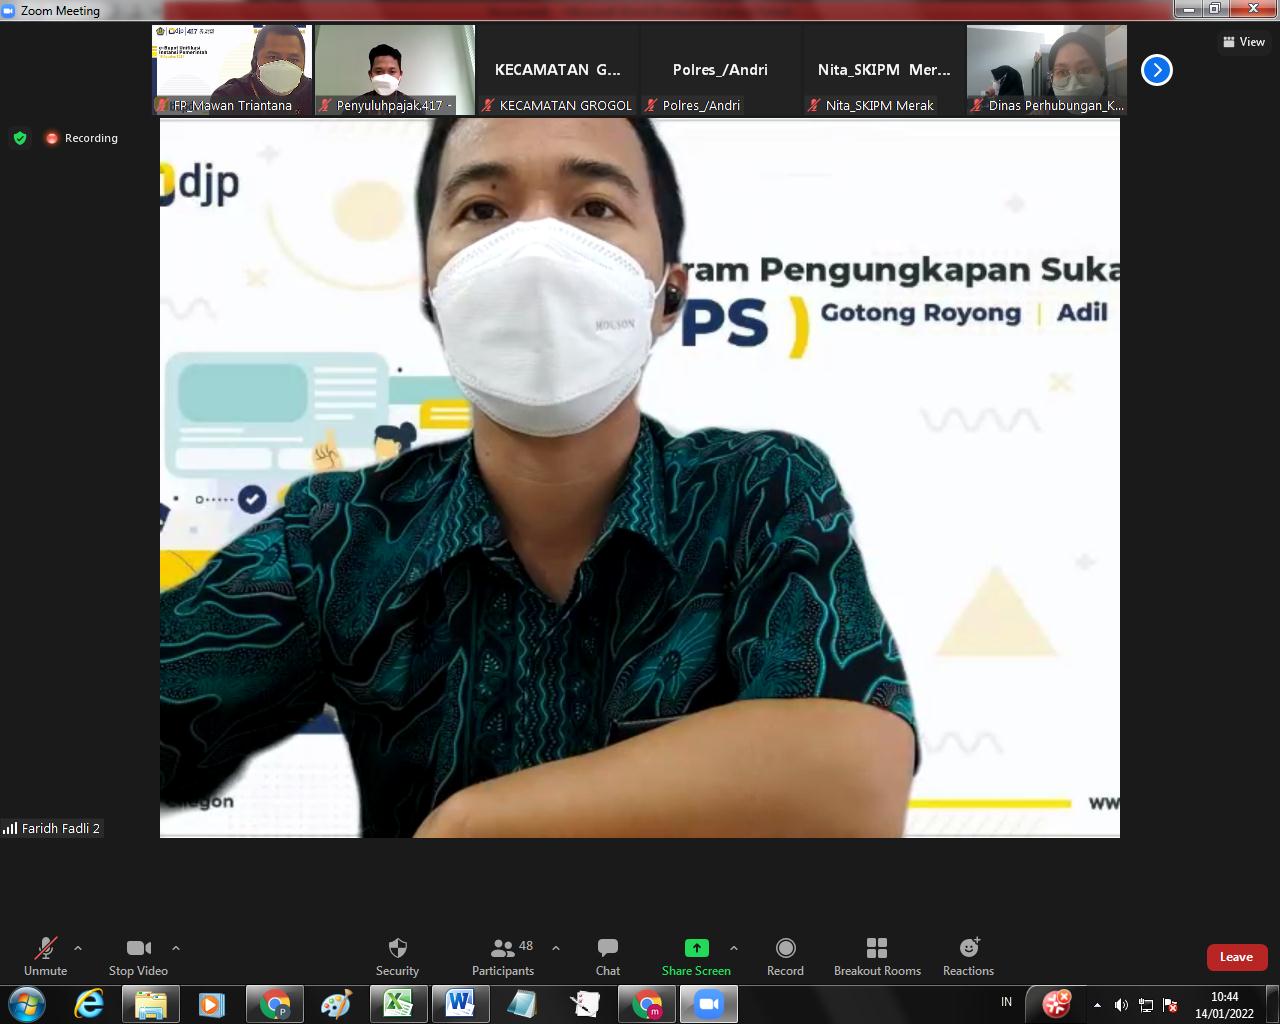
Task: Select FP_Mawan Triantana video thumbnail
Action: click(232, 69)
